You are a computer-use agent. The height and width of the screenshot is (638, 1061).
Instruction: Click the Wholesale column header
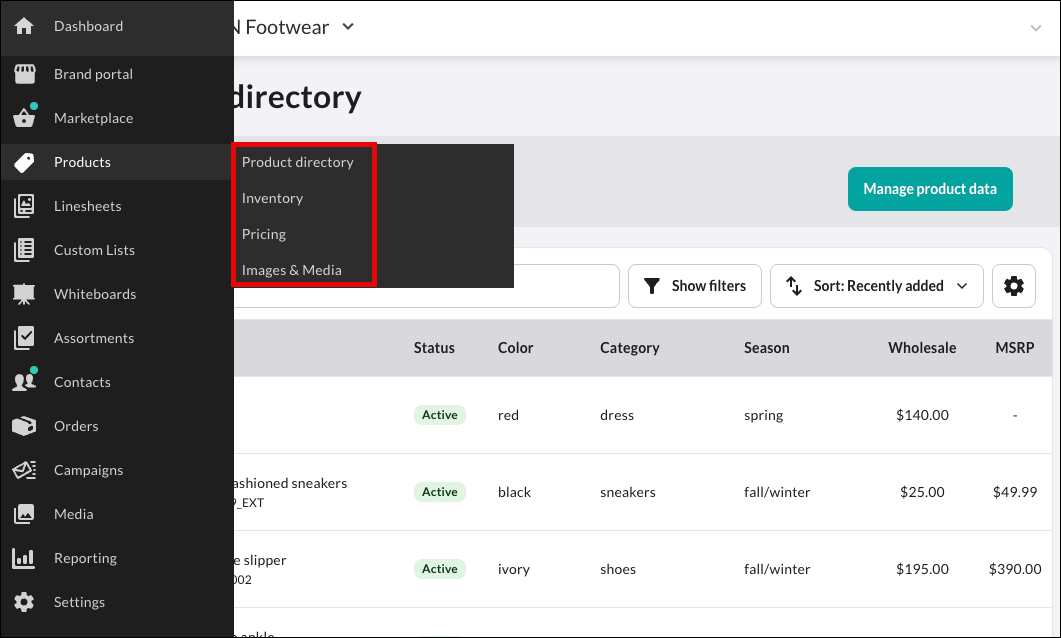[x=922, y=348]
